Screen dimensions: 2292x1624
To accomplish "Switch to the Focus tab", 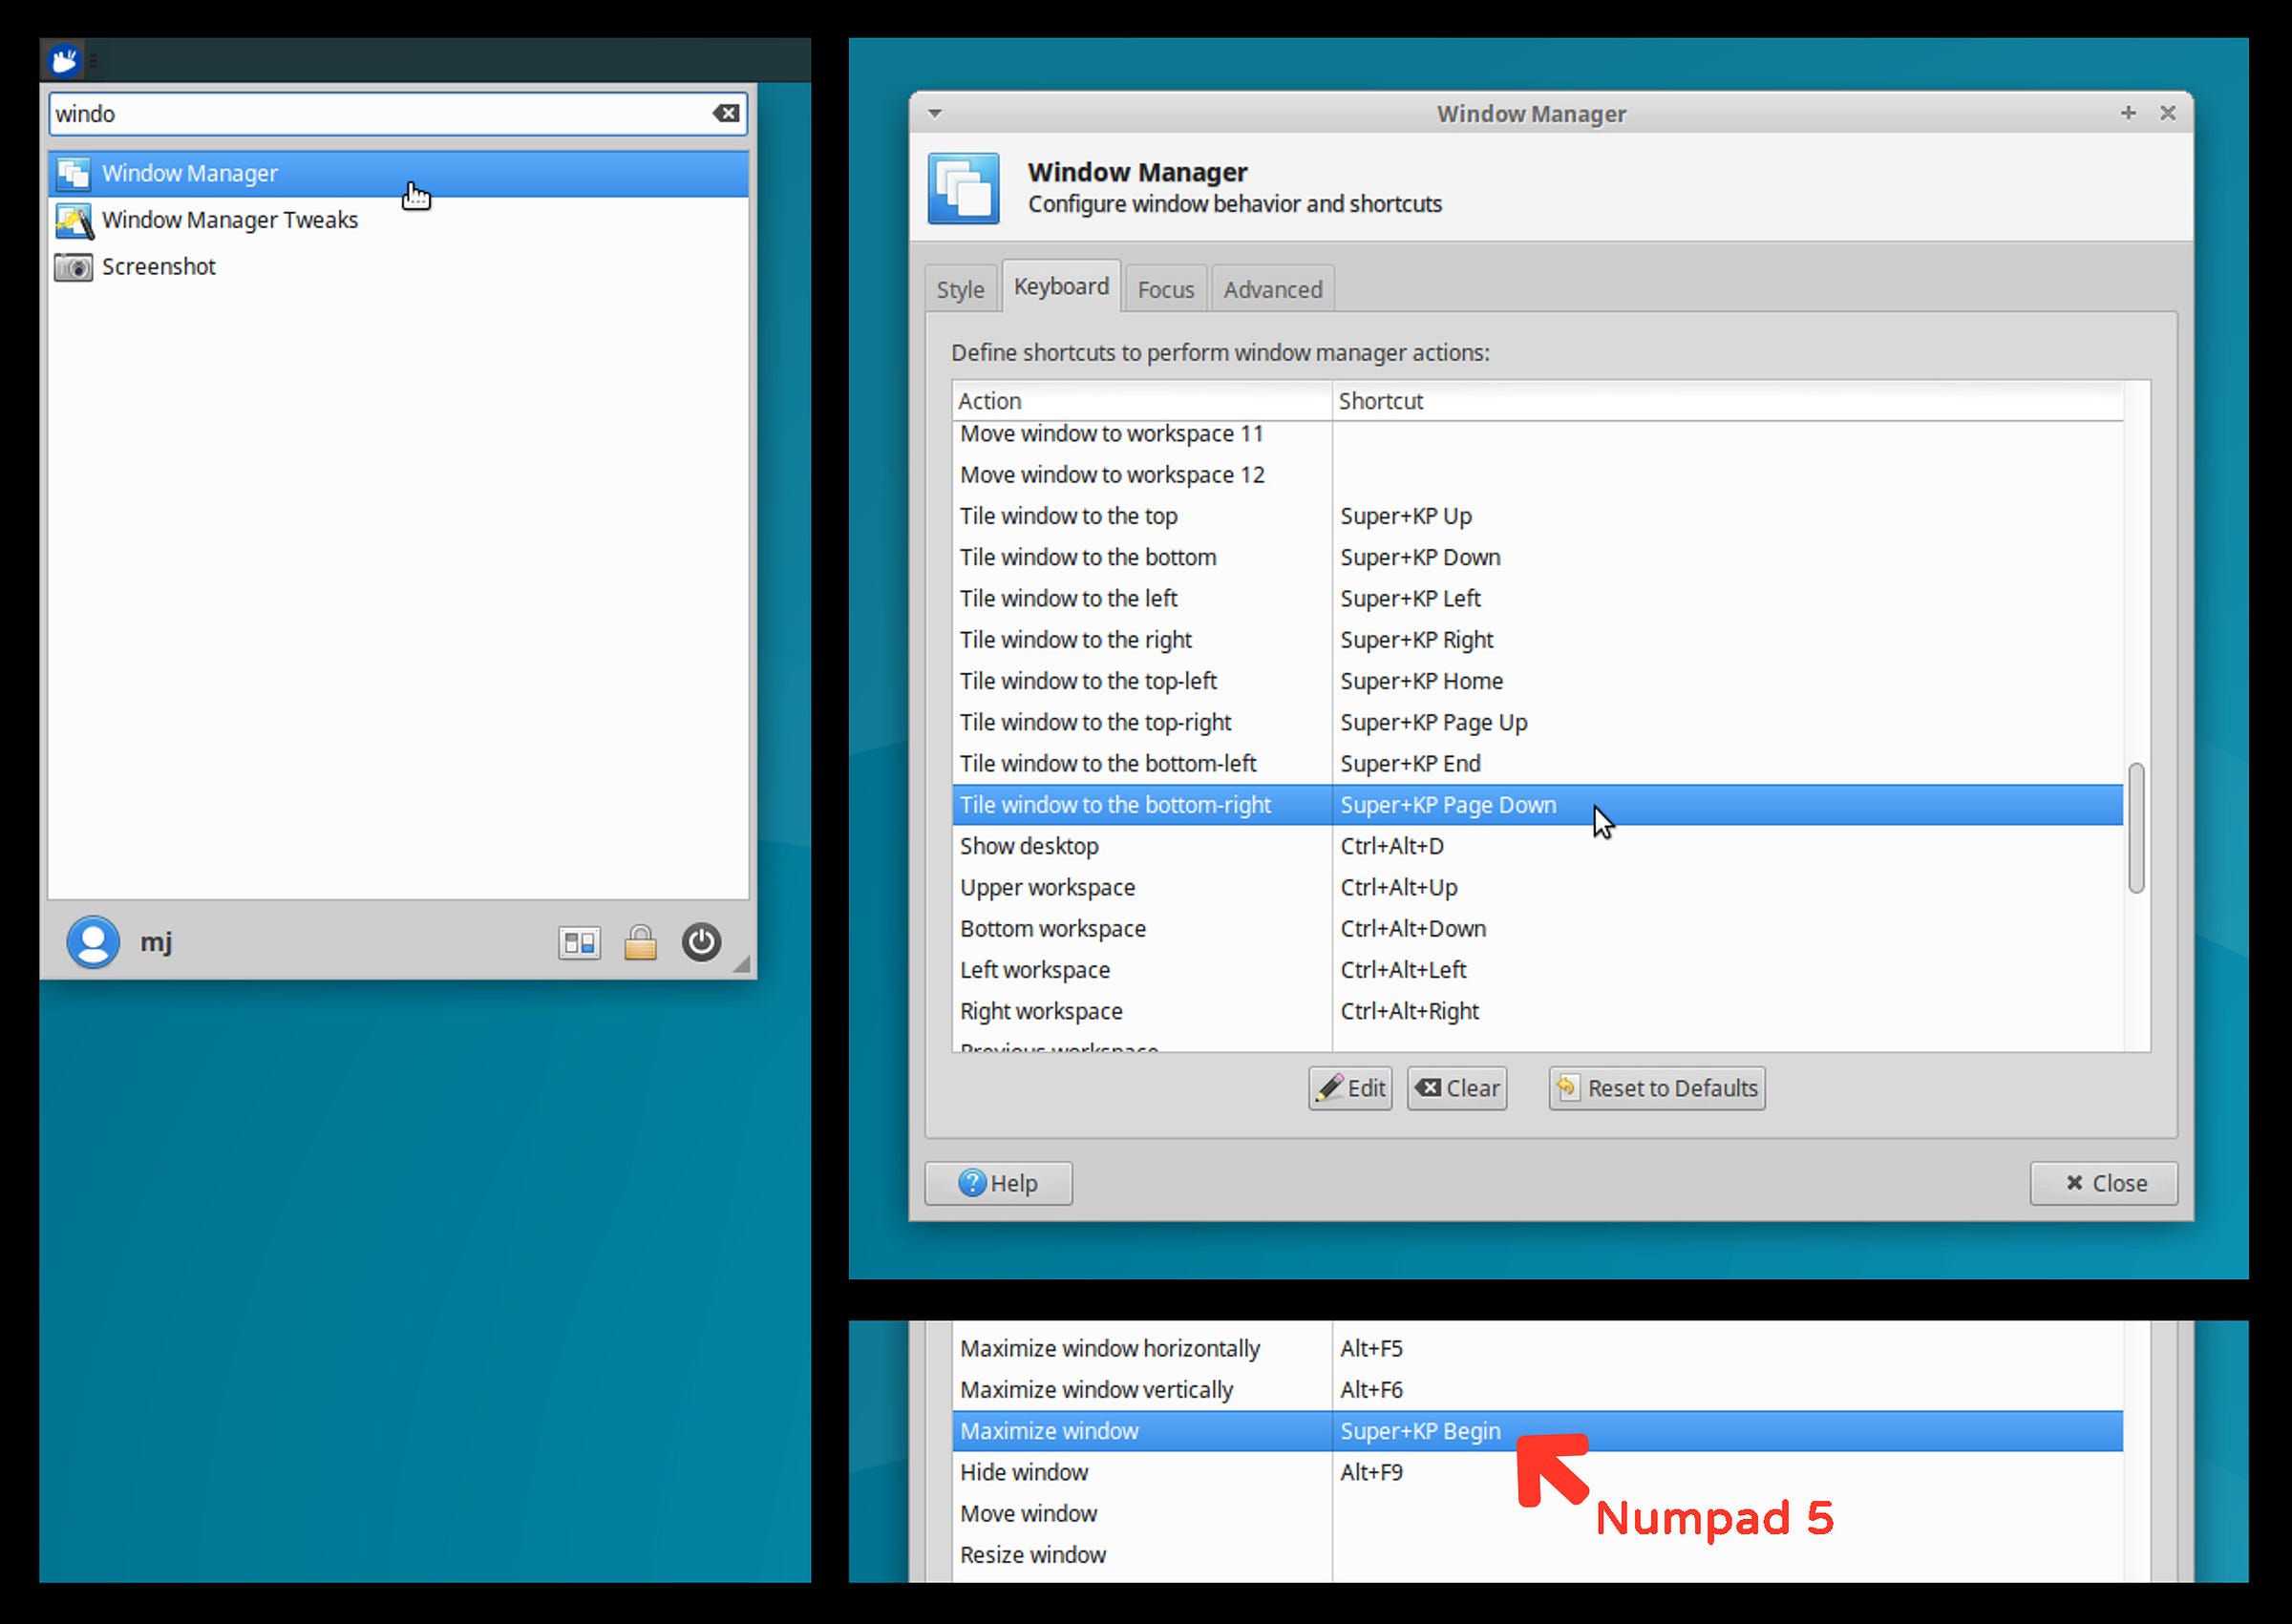I will point(1165,290).
